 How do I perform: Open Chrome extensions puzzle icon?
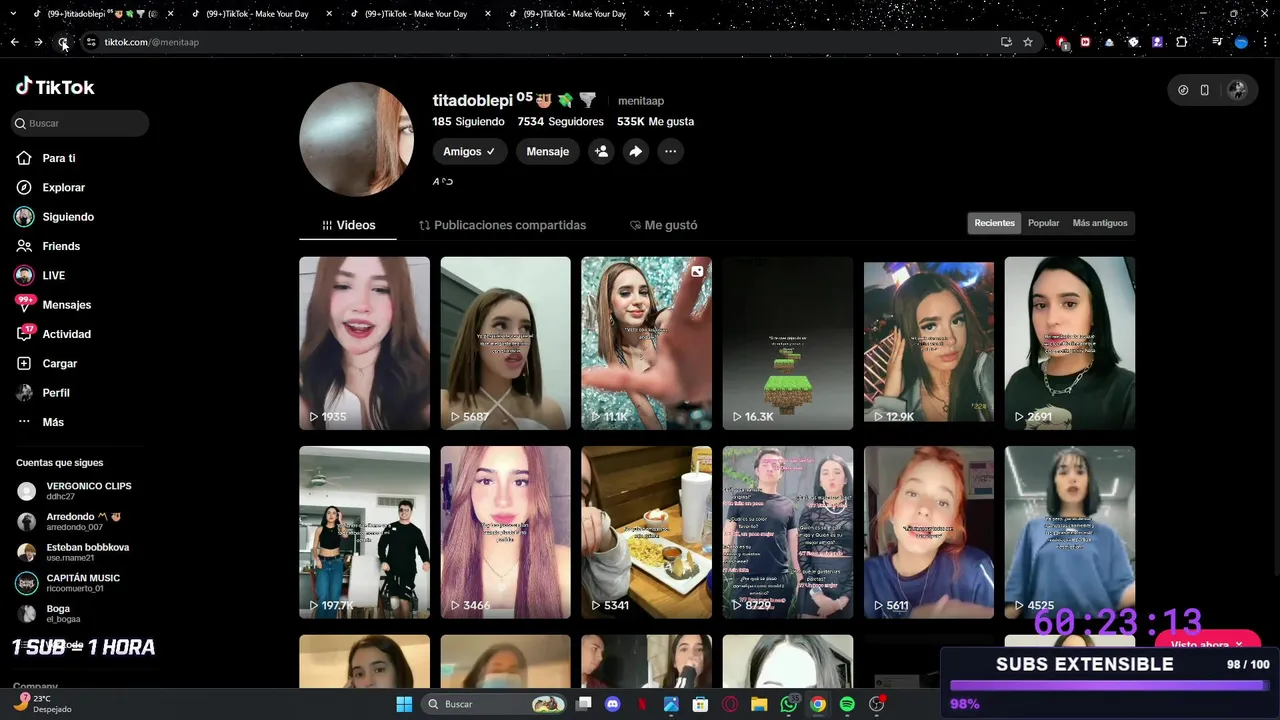1182,42
